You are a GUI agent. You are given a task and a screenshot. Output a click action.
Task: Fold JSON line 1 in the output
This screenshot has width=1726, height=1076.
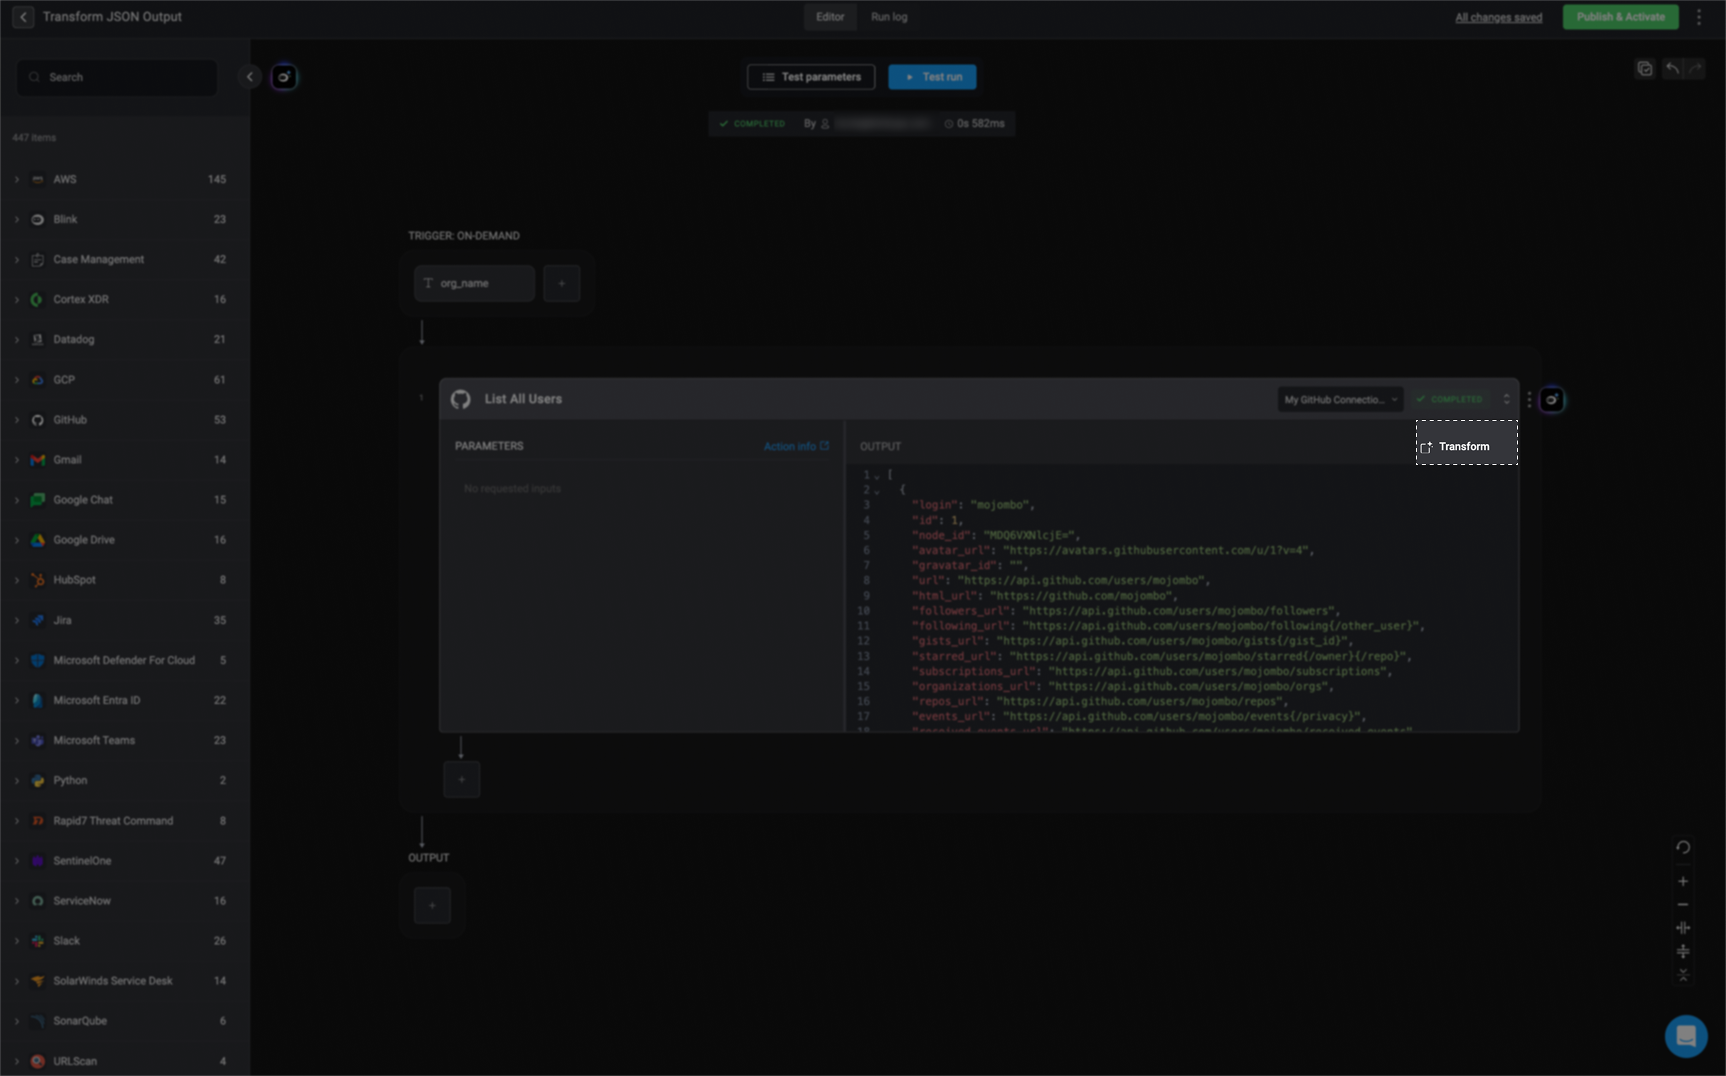[x=877, y=475]
